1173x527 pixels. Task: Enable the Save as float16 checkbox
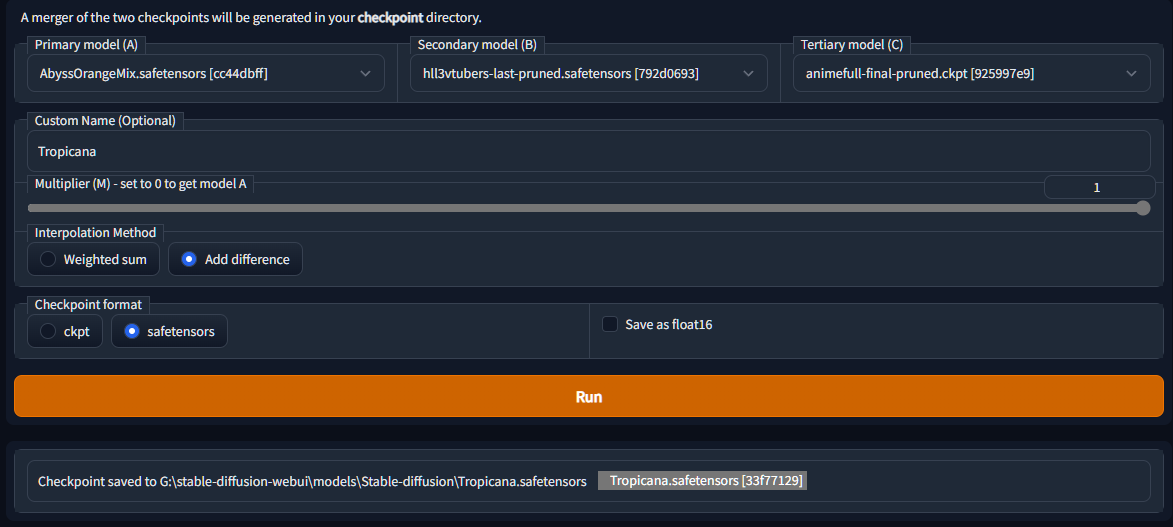pos(610,324)
